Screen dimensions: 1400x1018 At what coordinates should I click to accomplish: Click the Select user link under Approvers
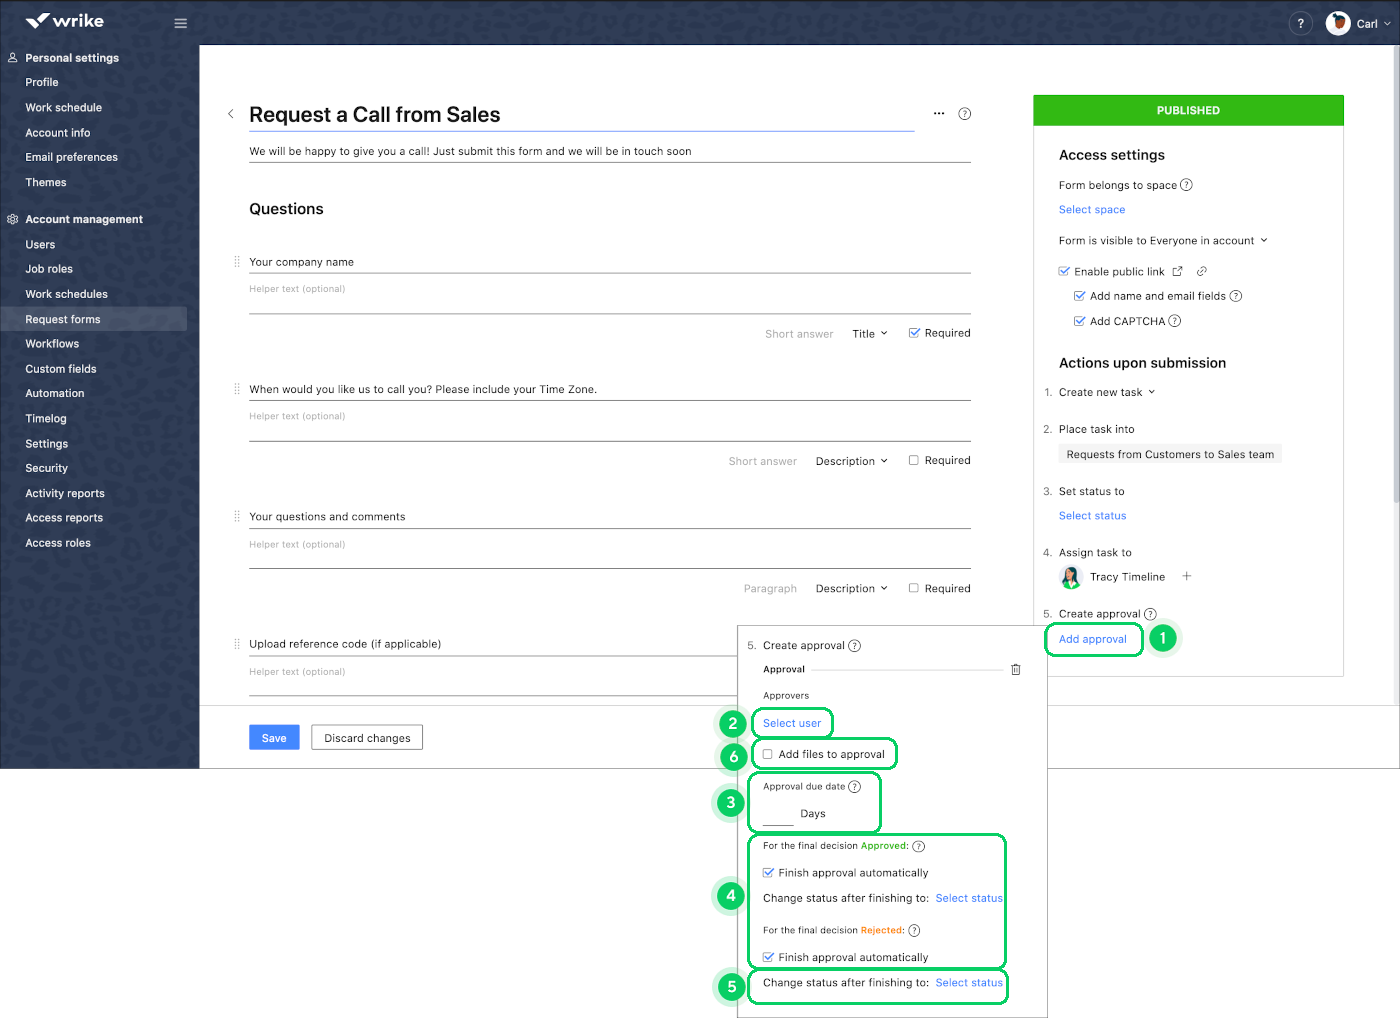point(791,723)
